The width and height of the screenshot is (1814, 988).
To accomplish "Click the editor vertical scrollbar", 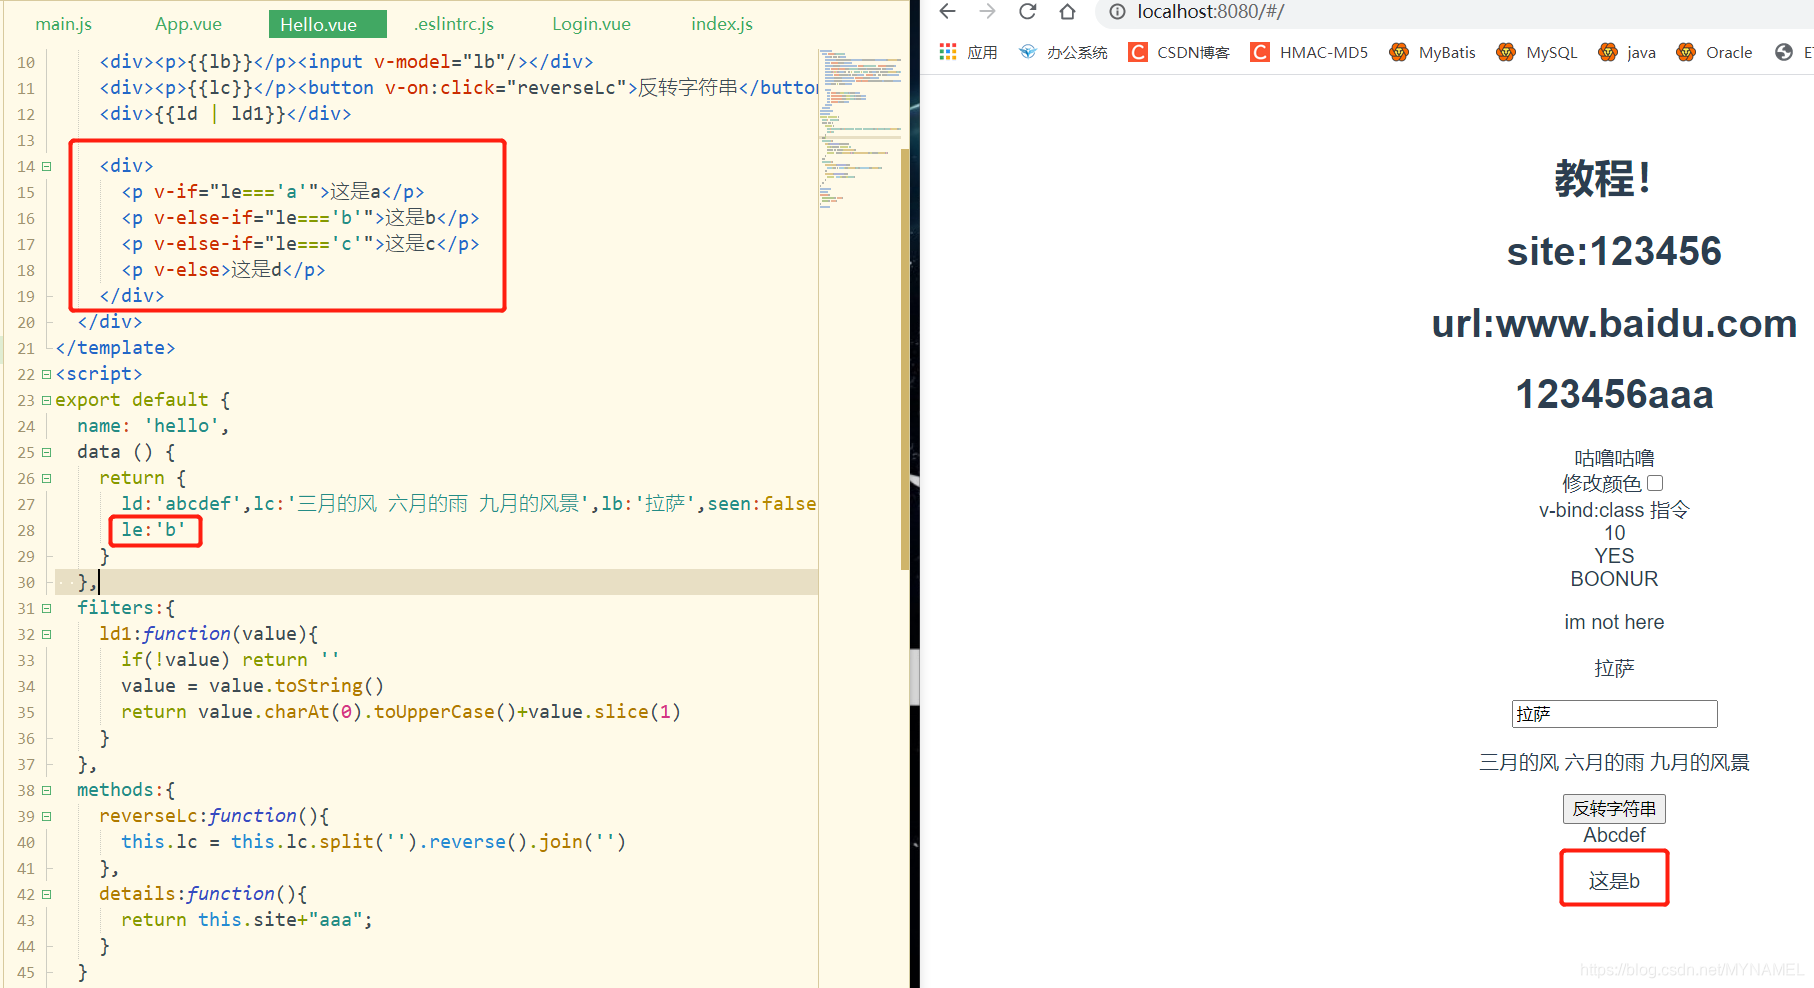I will (905, 360).
